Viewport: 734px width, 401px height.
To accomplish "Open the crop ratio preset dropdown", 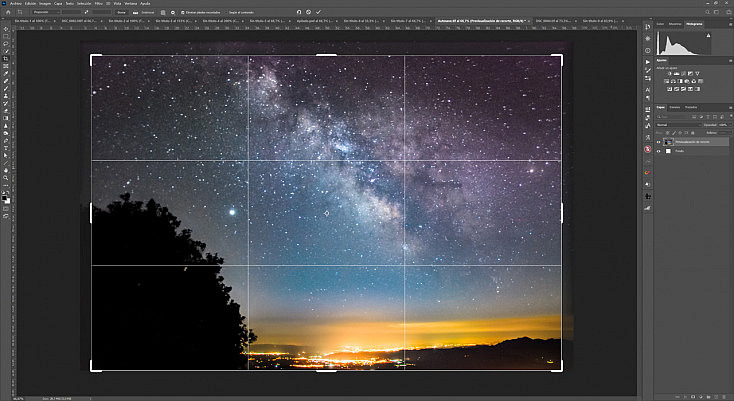I will coord(47,12).
